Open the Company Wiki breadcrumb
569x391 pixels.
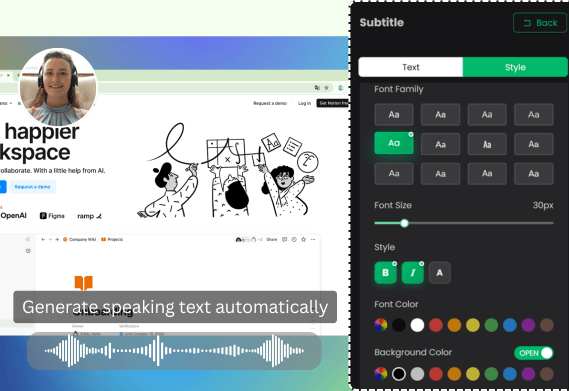click(x=79, y=240)
